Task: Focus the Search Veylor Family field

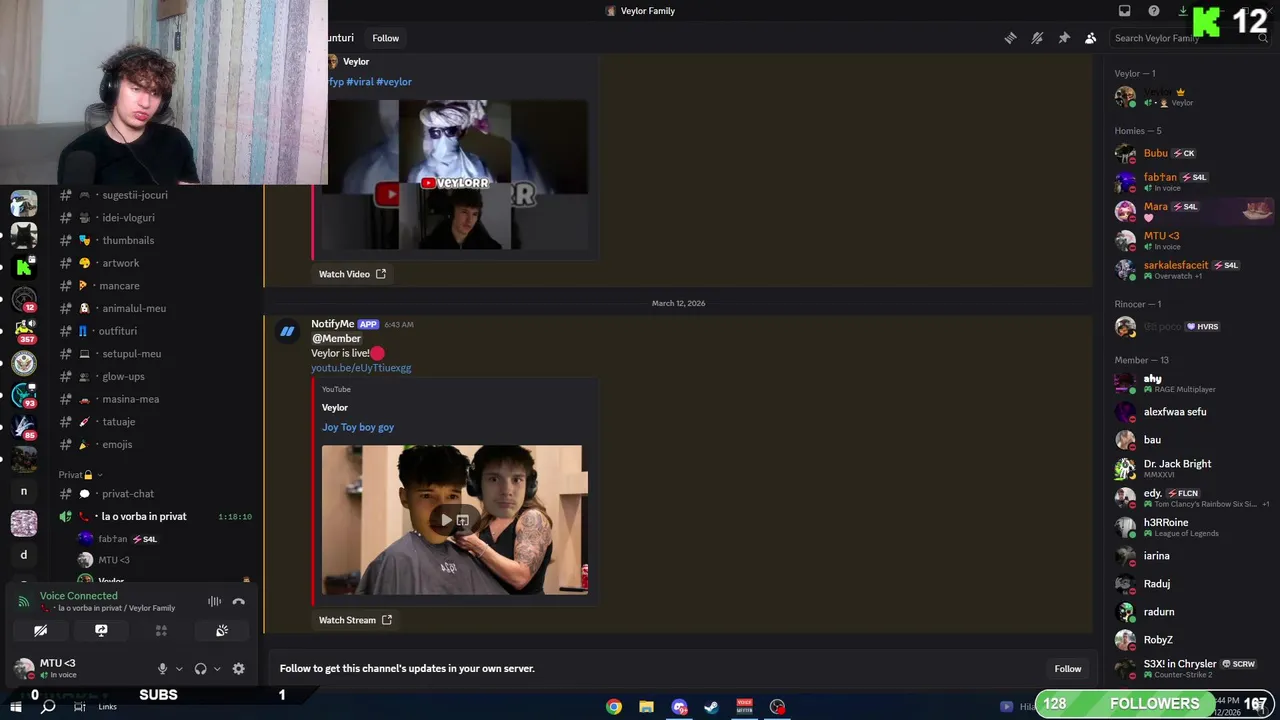Action: 1190,38
